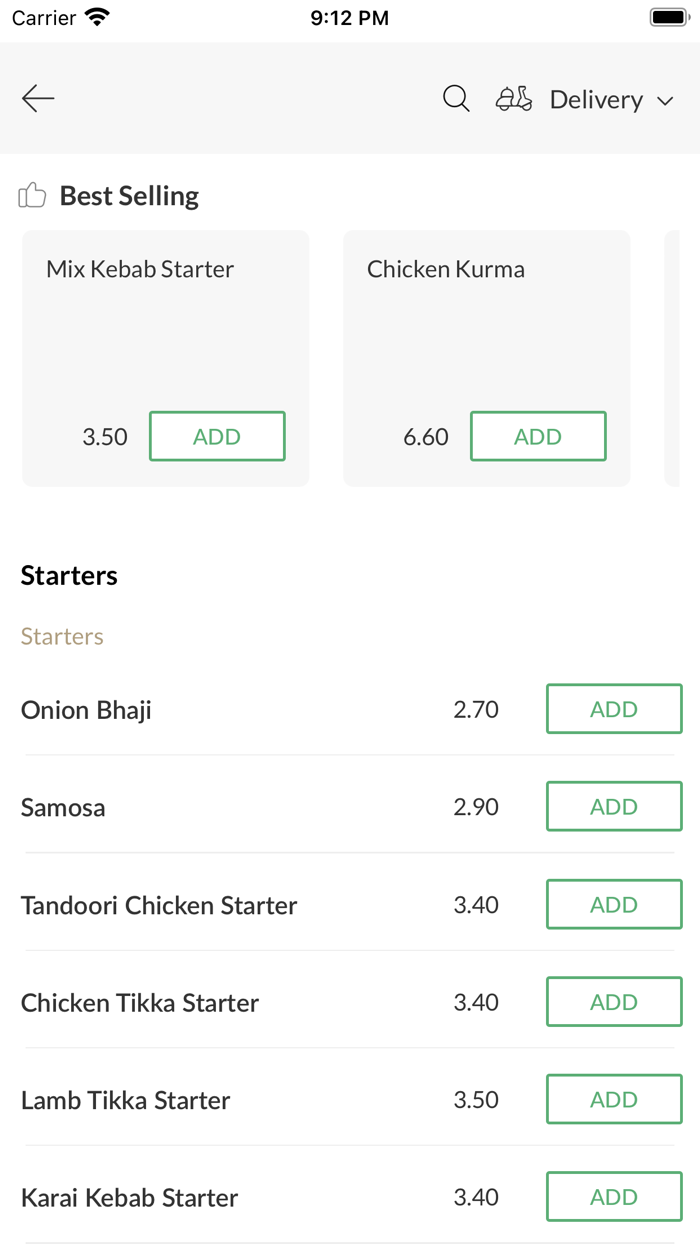700x1244 pixels.
Task: Go back using the arrow icon
Action: pos(38,98)
